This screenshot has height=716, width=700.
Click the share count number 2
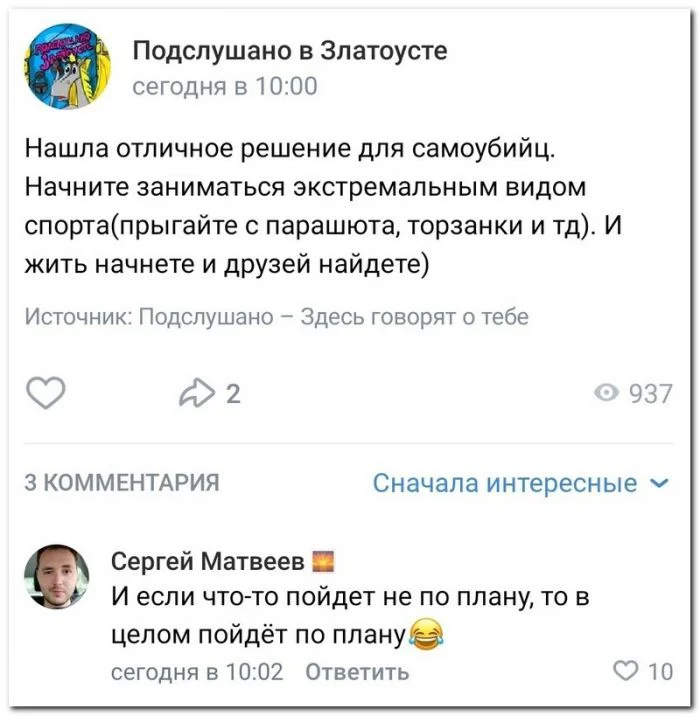(233, 394)
